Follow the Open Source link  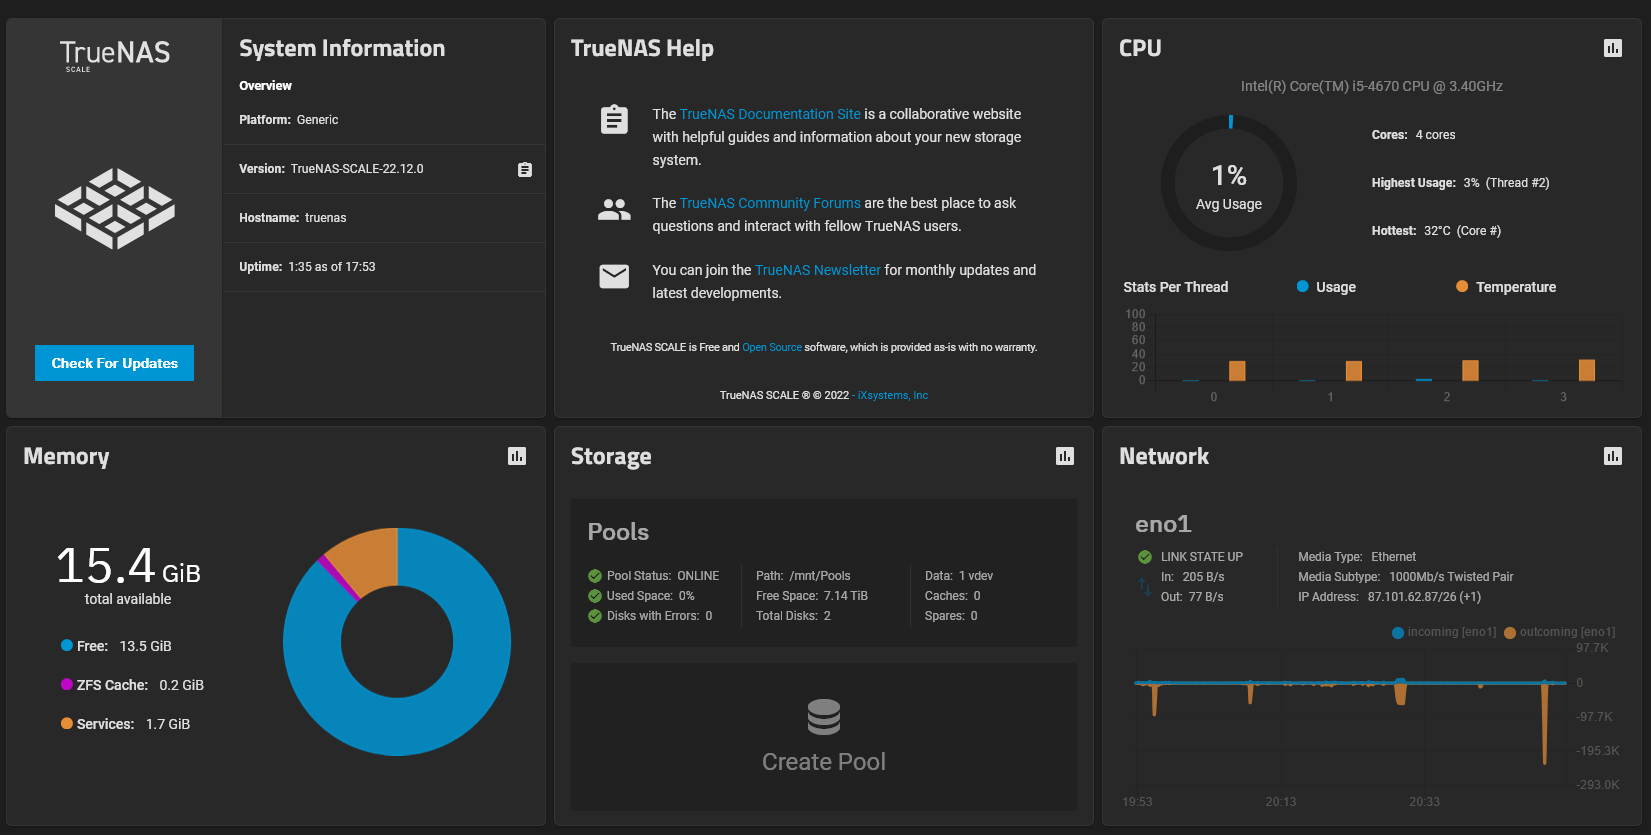(x=772, y=348)
